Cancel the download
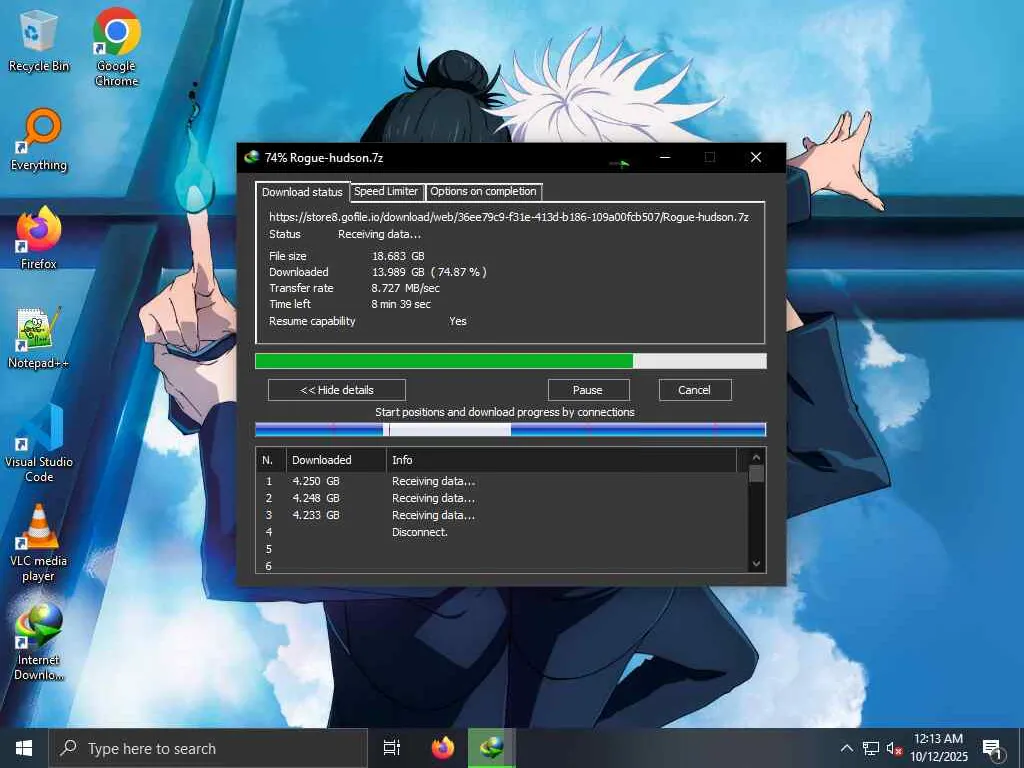 695,390
